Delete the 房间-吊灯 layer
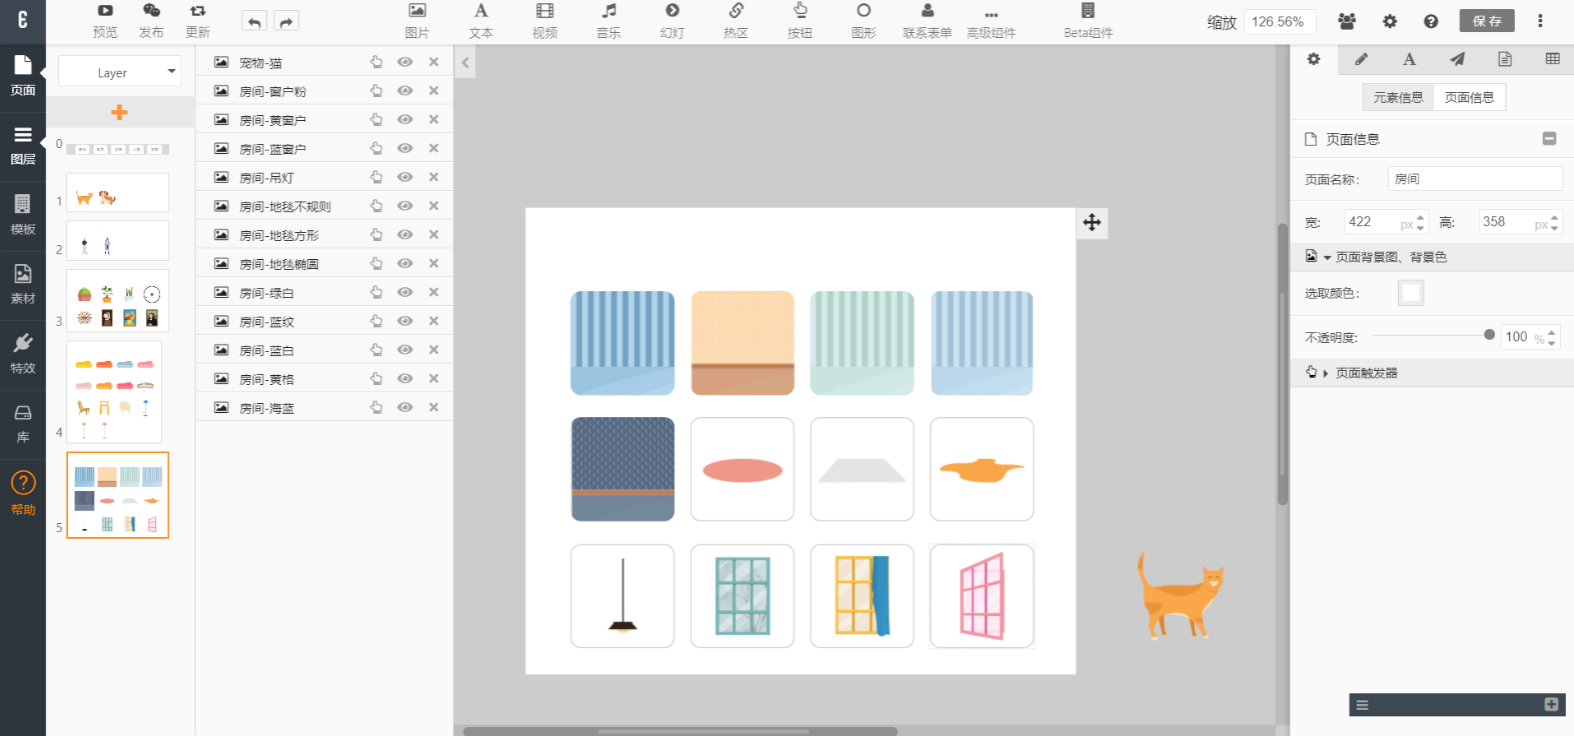This screenshot has width=1574, height=736. tap(434, 177)
